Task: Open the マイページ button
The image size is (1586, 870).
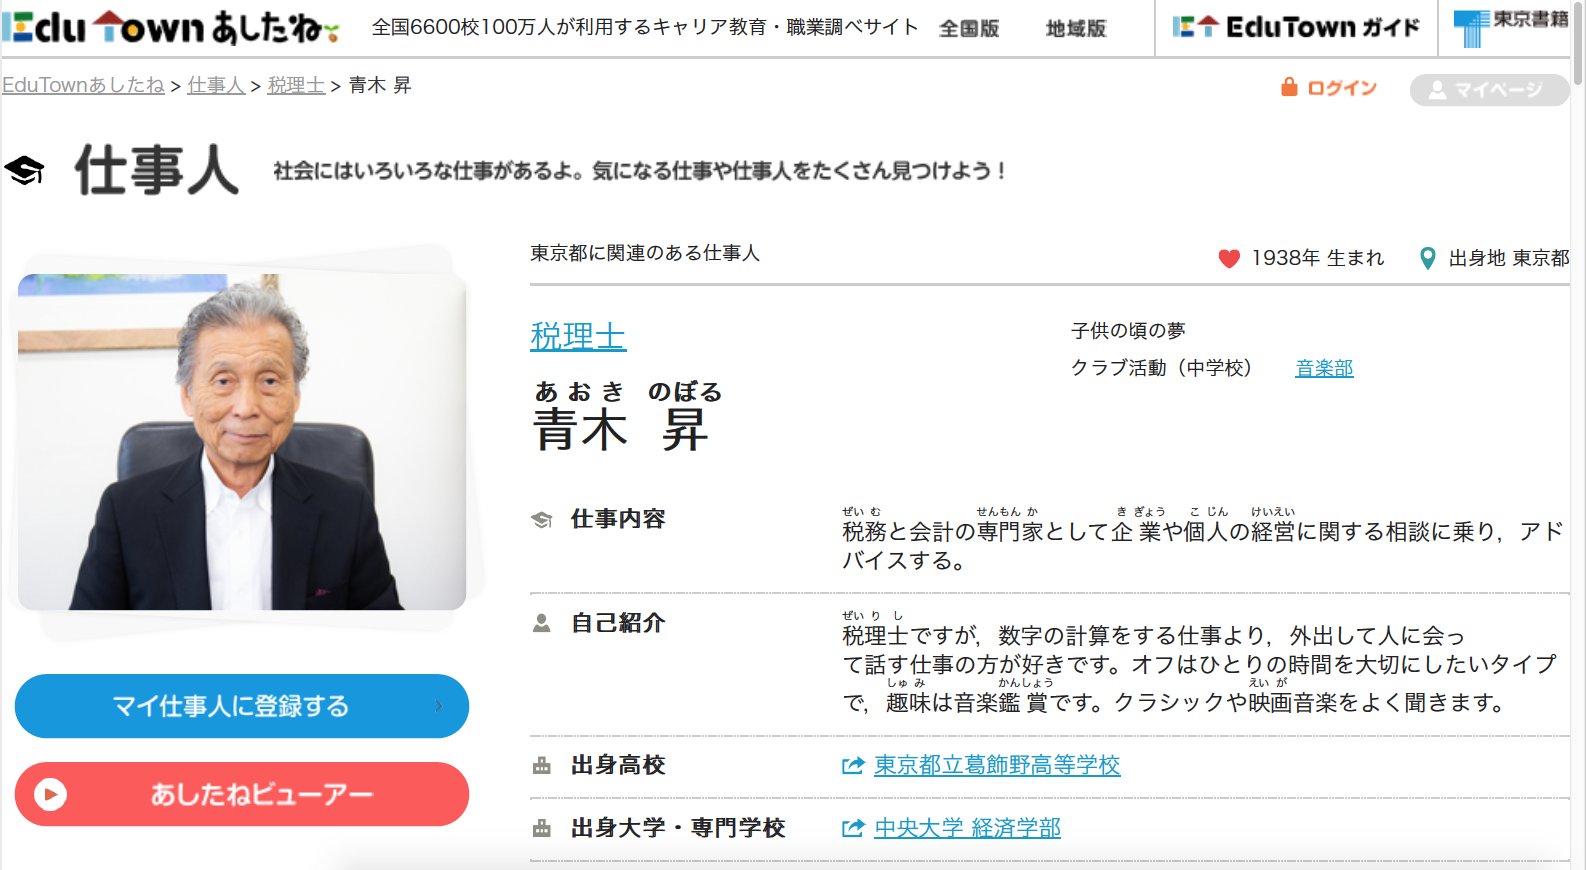Action: point(1488,90)
